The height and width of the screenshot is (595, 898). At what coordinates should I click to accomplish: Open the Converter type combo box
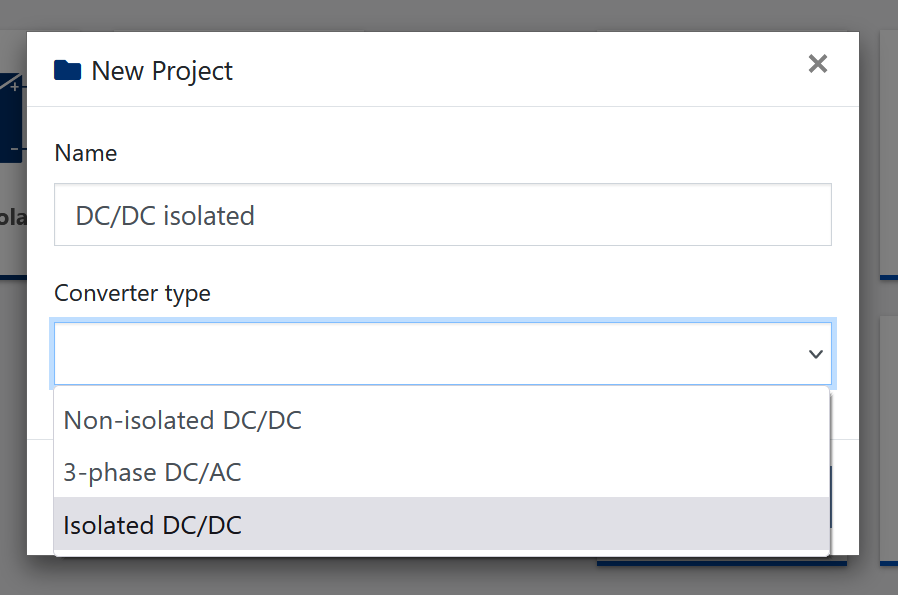point(442,354)
